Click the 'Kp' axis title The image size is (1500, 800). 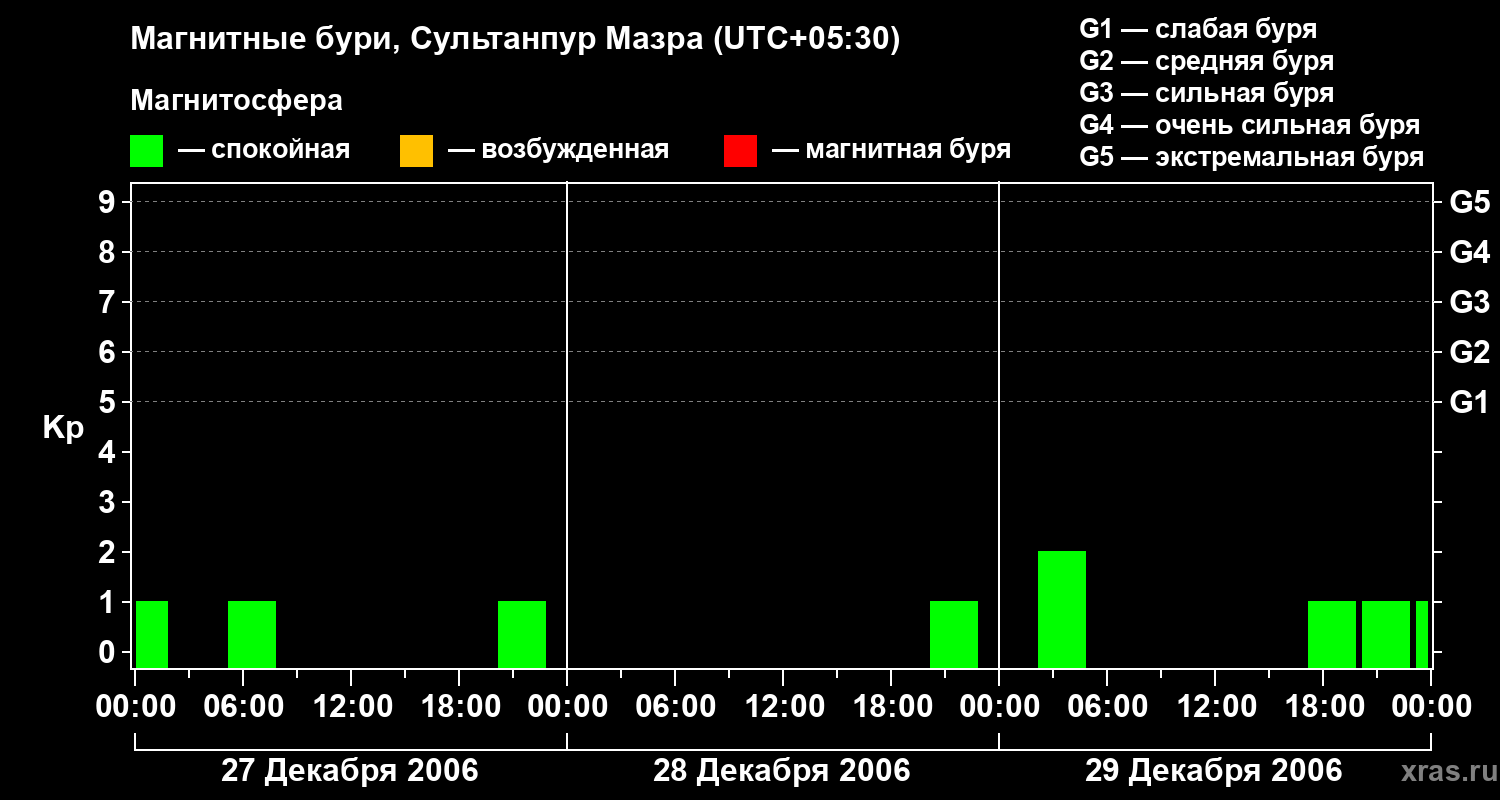pos(63,428)
